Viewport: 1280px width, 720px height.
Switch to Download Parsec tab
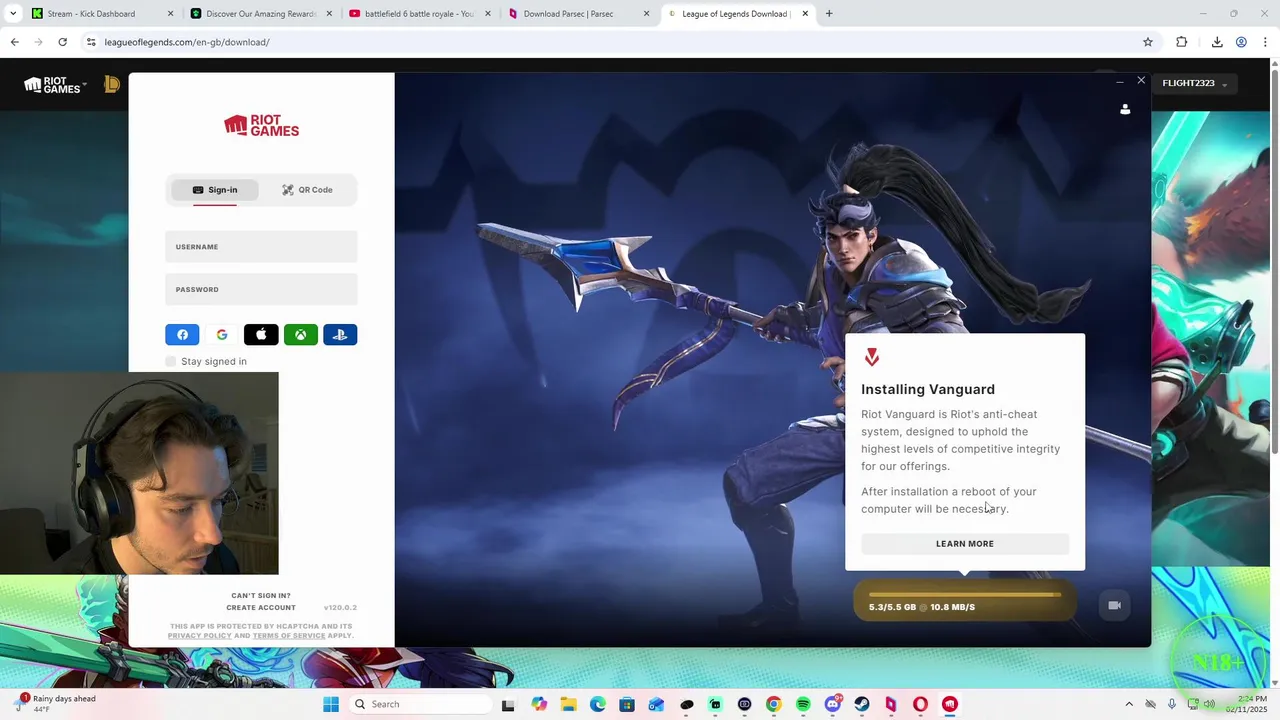(578, 14)
